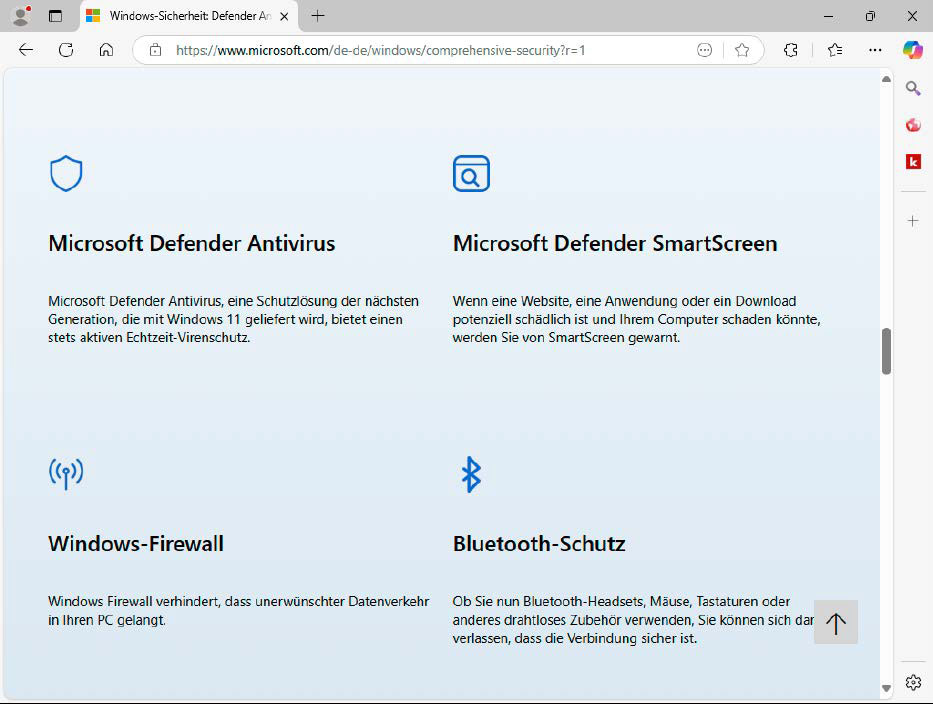
Task: Click the paragraph about Echtzeit-Virenschutz
Action: [x=233, y=319]
